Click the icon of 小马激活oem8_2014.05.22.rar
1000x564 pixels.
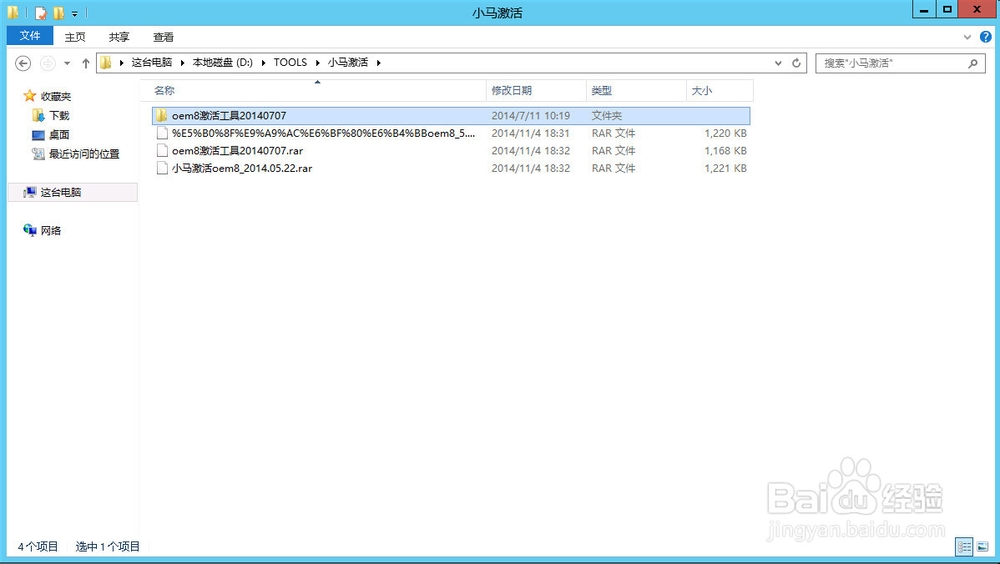[x=163, y=168]
